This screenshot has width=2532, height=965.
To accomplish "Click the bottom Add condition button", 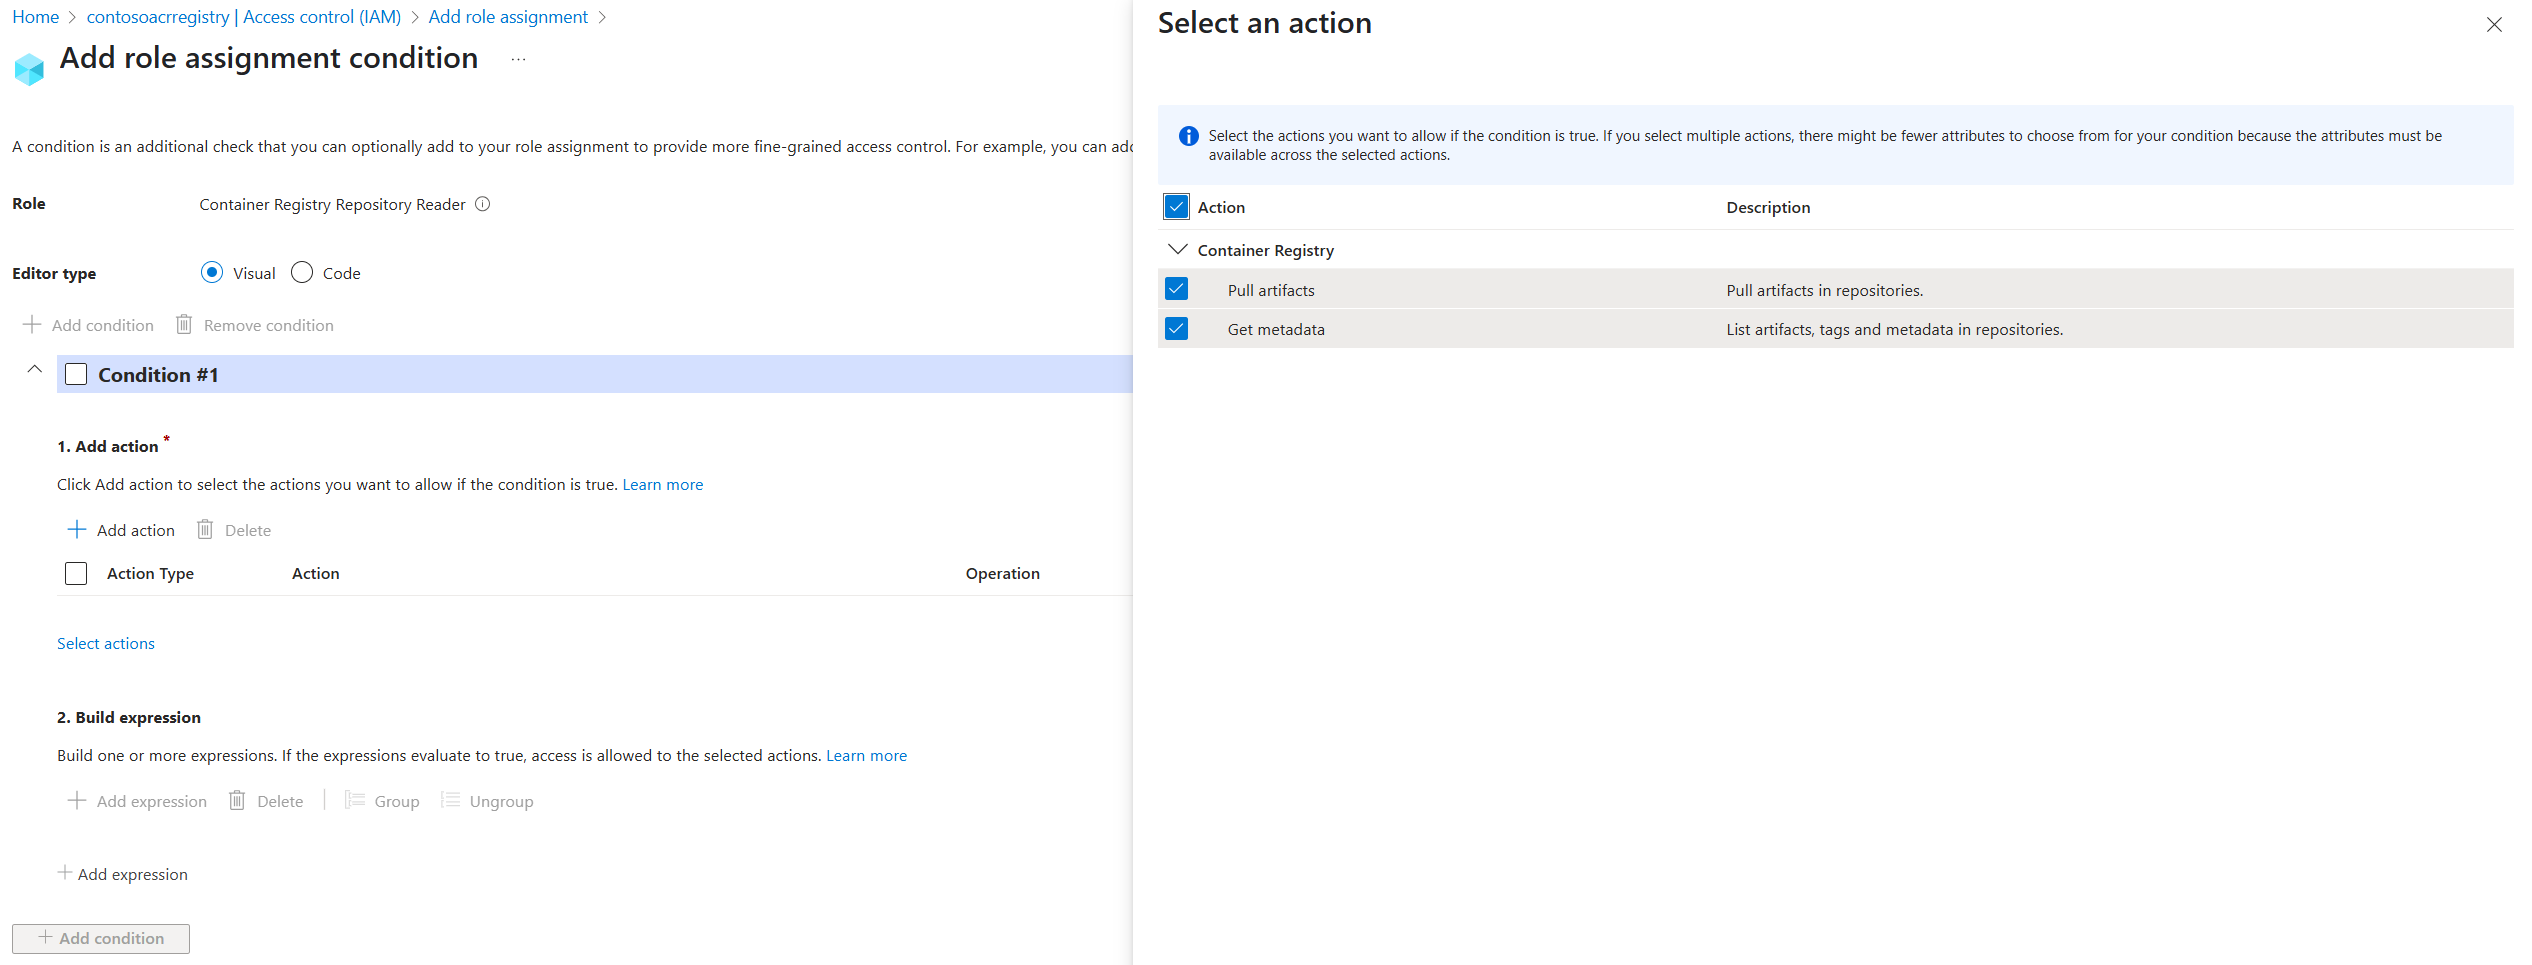I will (x=101, y=938).
